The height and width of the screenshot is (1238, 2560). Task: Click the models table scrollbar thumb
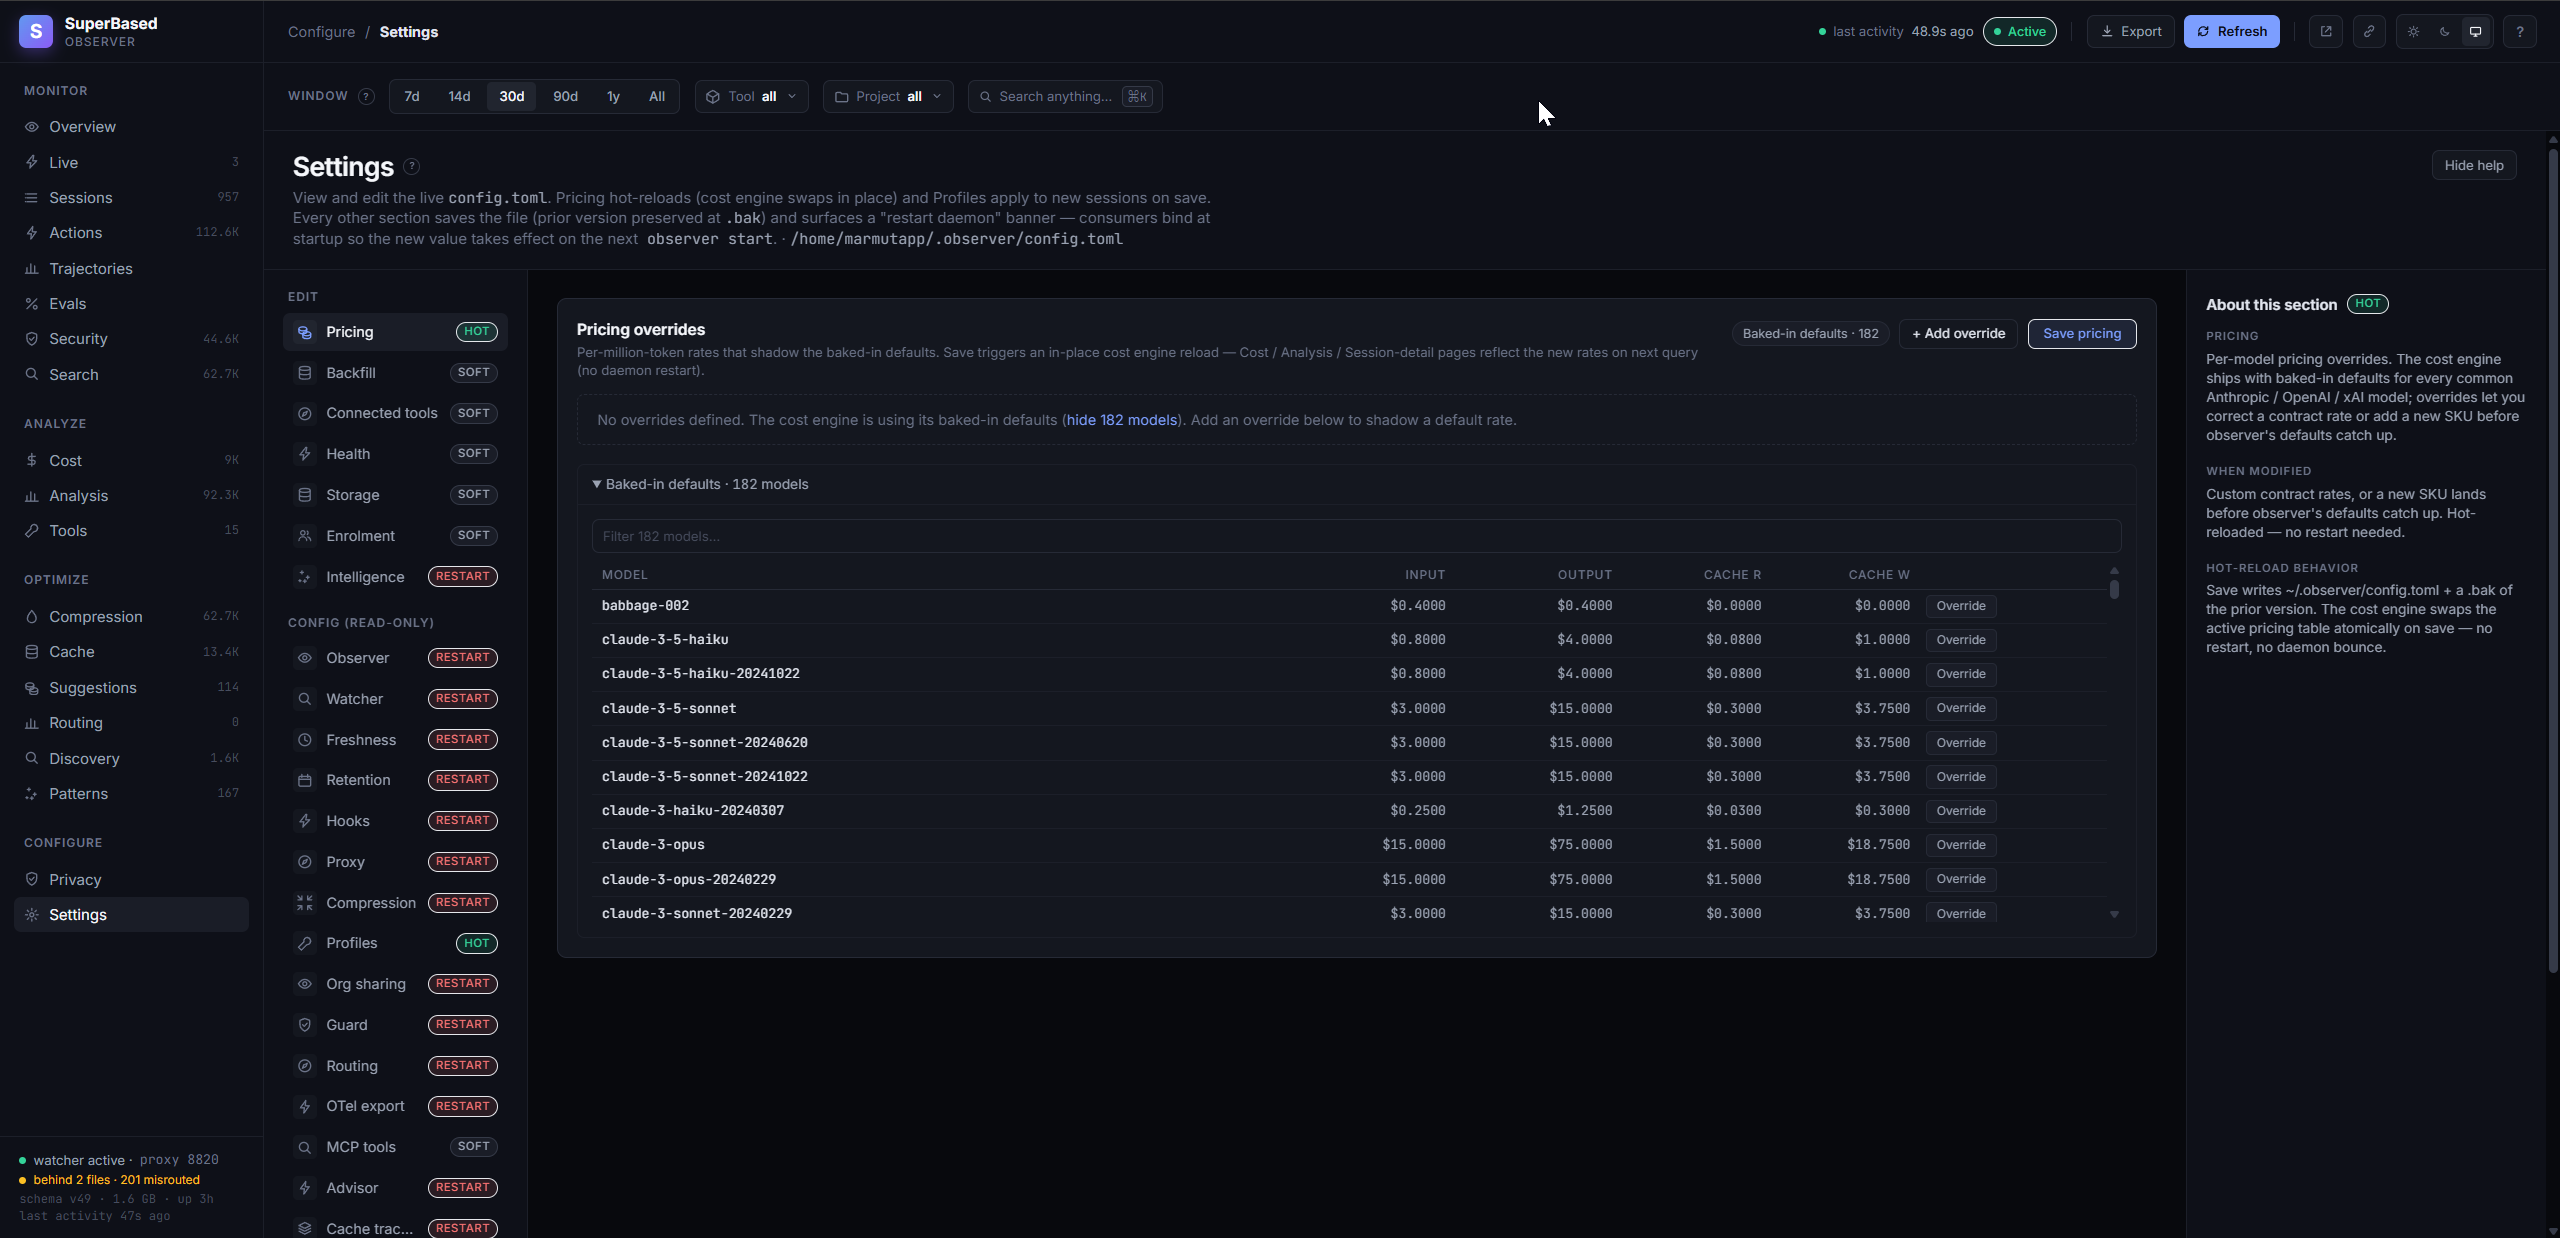2114,589
